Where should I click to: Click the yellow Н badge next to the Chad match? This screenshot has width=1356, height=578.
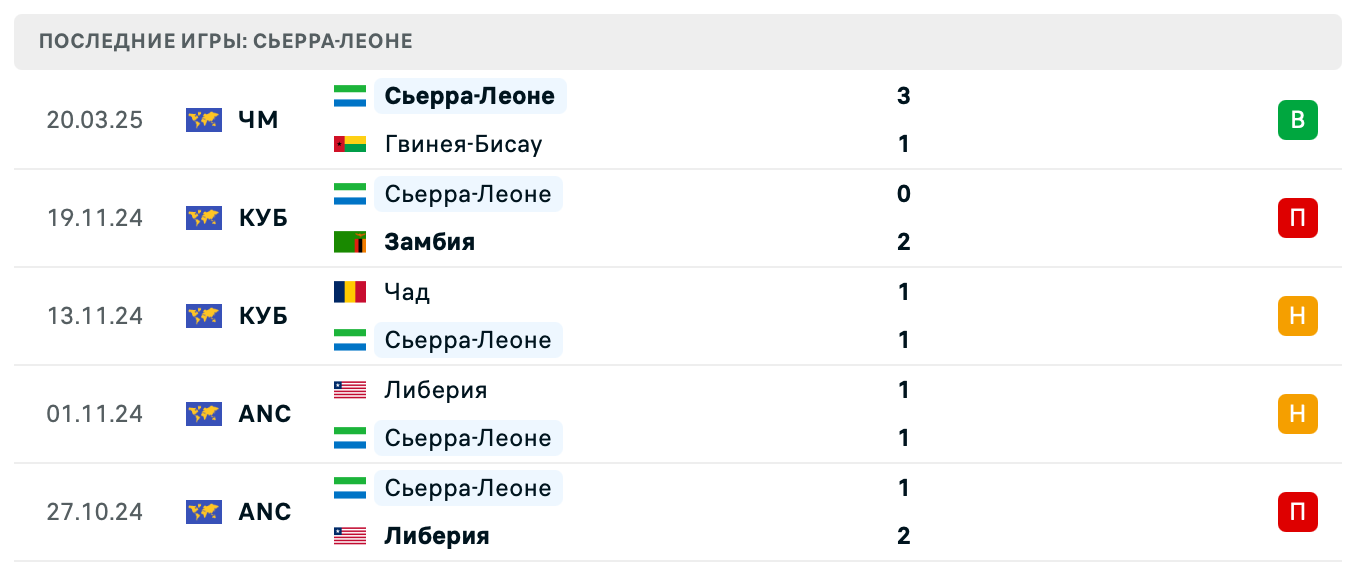pos(1298,316)
